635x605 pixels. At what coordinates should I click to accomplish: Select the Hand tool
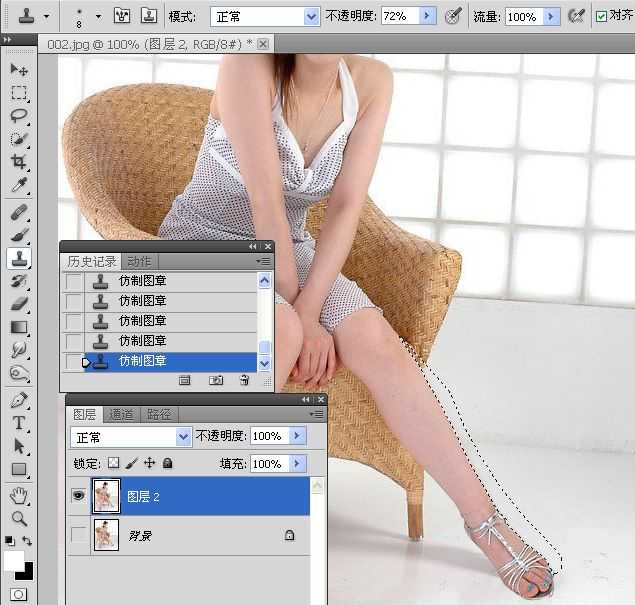coord(19,496)
